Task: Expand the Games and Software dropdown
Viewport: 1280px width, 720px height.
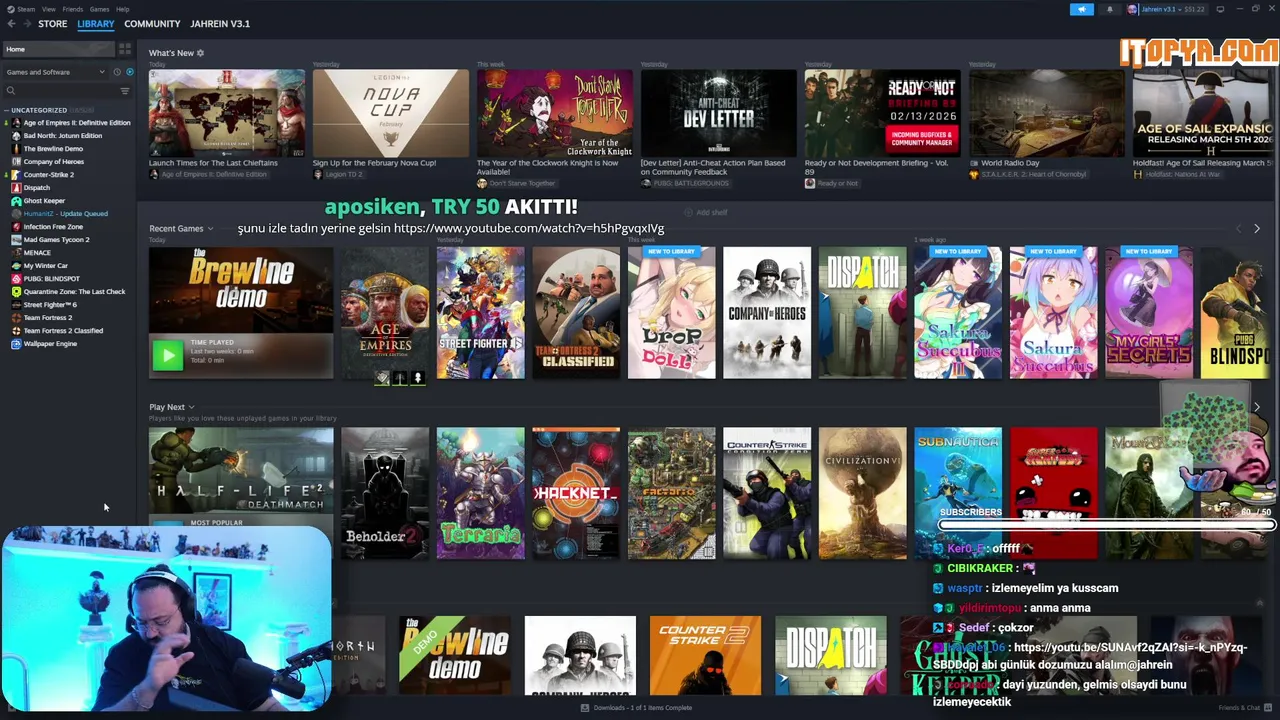Action: coord(55,72)
